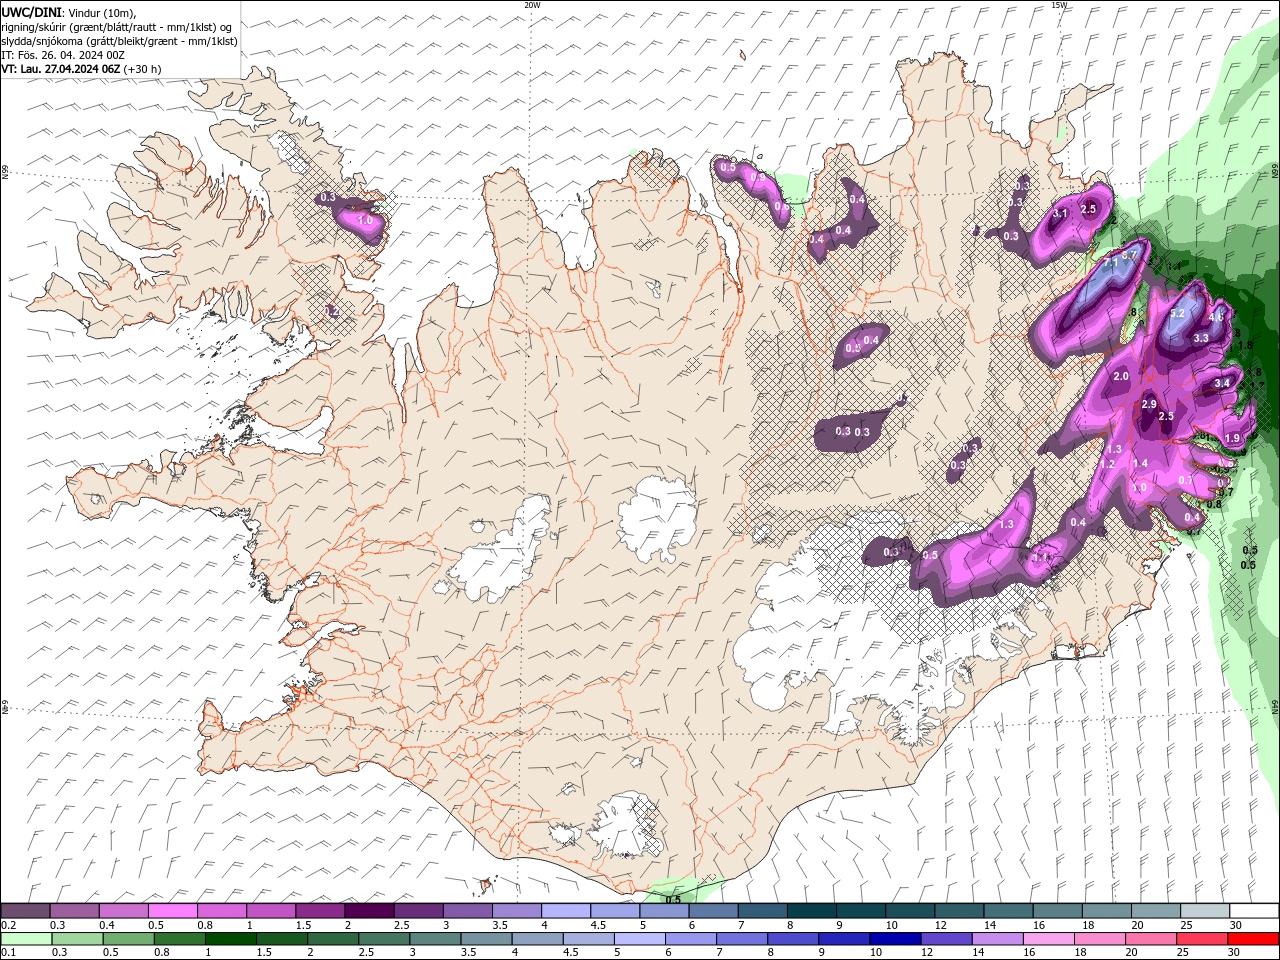Click the 'UWC/DINI: Vindur (10m),' title line
This screenshot has width=1280, height=960.
(69, 12)
